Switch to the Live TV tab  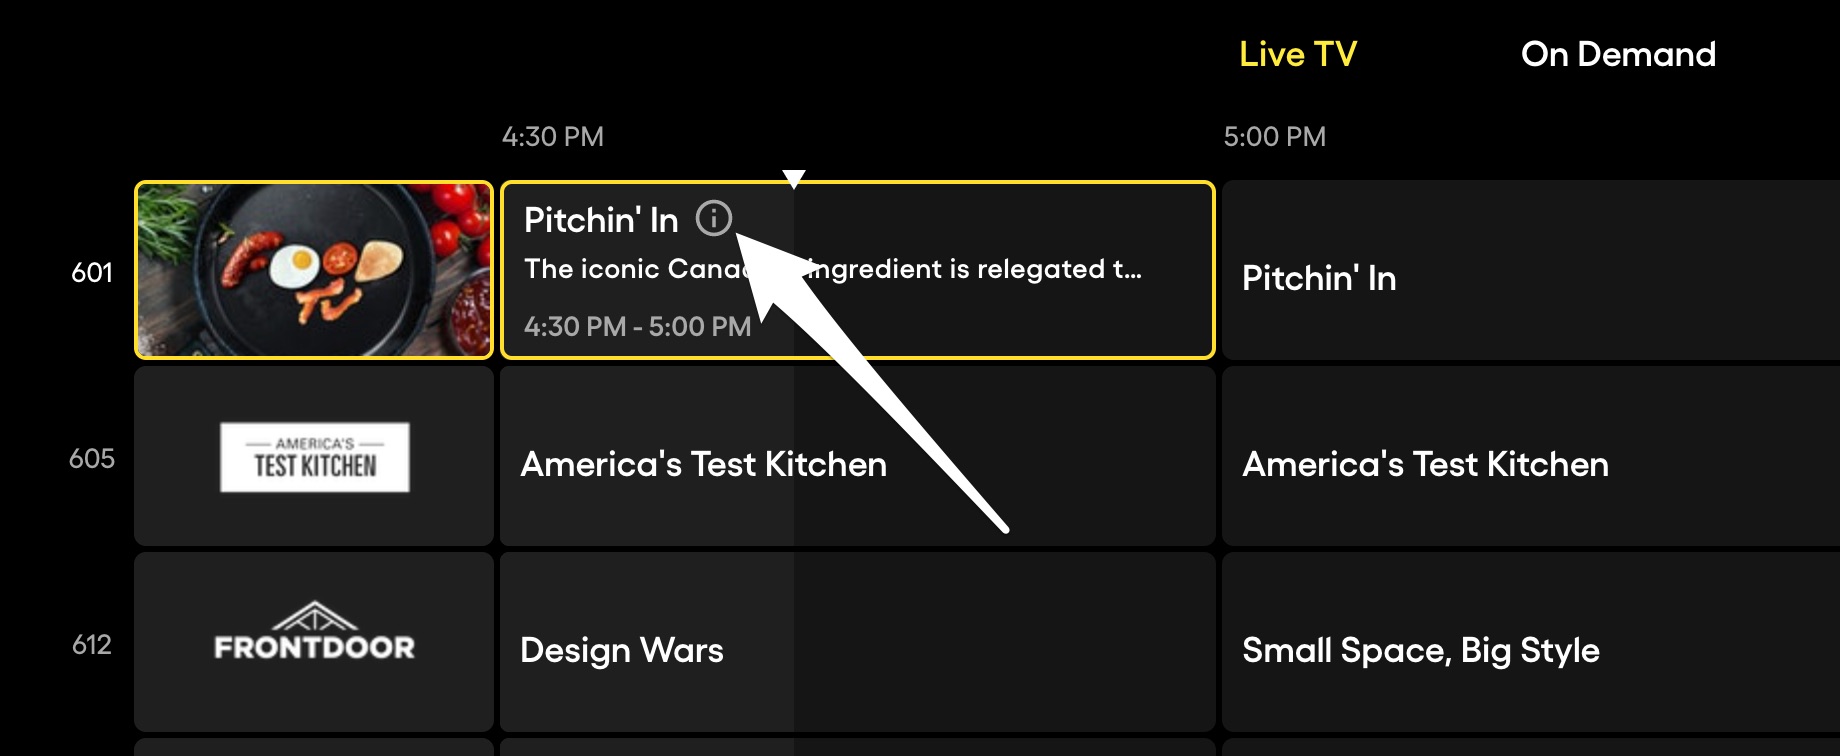tap(1297, 54)
